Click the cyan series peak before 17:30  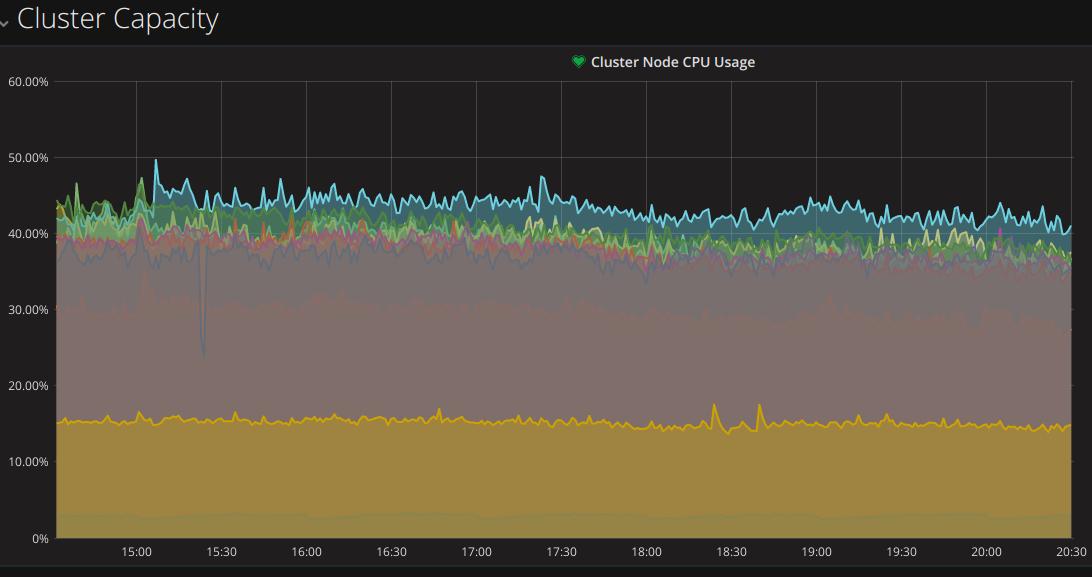[x=542, y=177]
